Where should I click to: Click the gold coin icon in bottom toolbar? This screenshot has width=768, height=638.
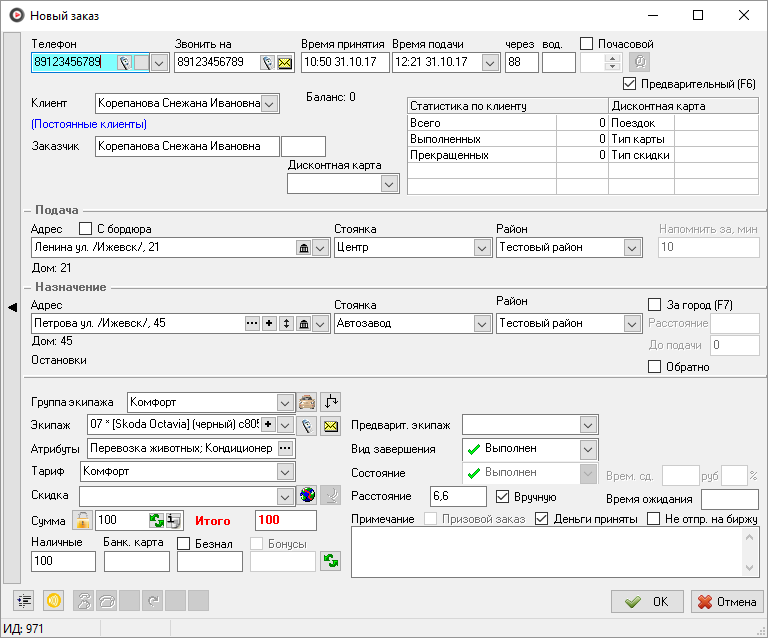[54, 601]
